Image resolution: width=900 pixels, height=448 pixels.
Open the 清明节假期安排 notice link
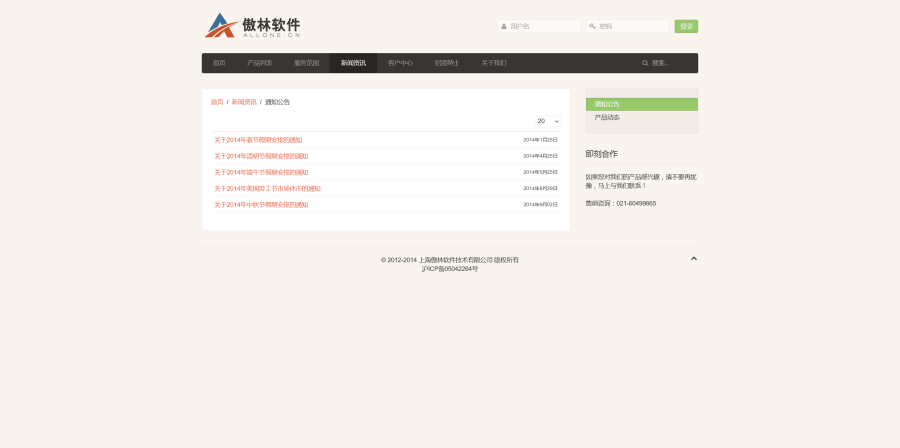[x=261, y=156]
